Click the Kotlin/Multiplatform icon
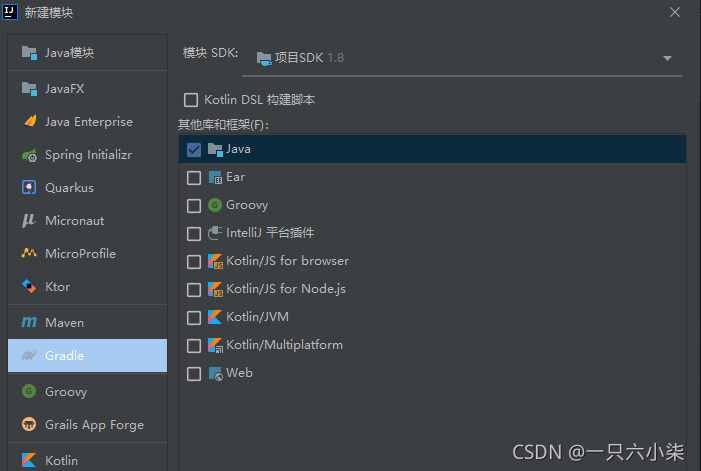Viewport: 701px width, 471px height. point(215,345)
